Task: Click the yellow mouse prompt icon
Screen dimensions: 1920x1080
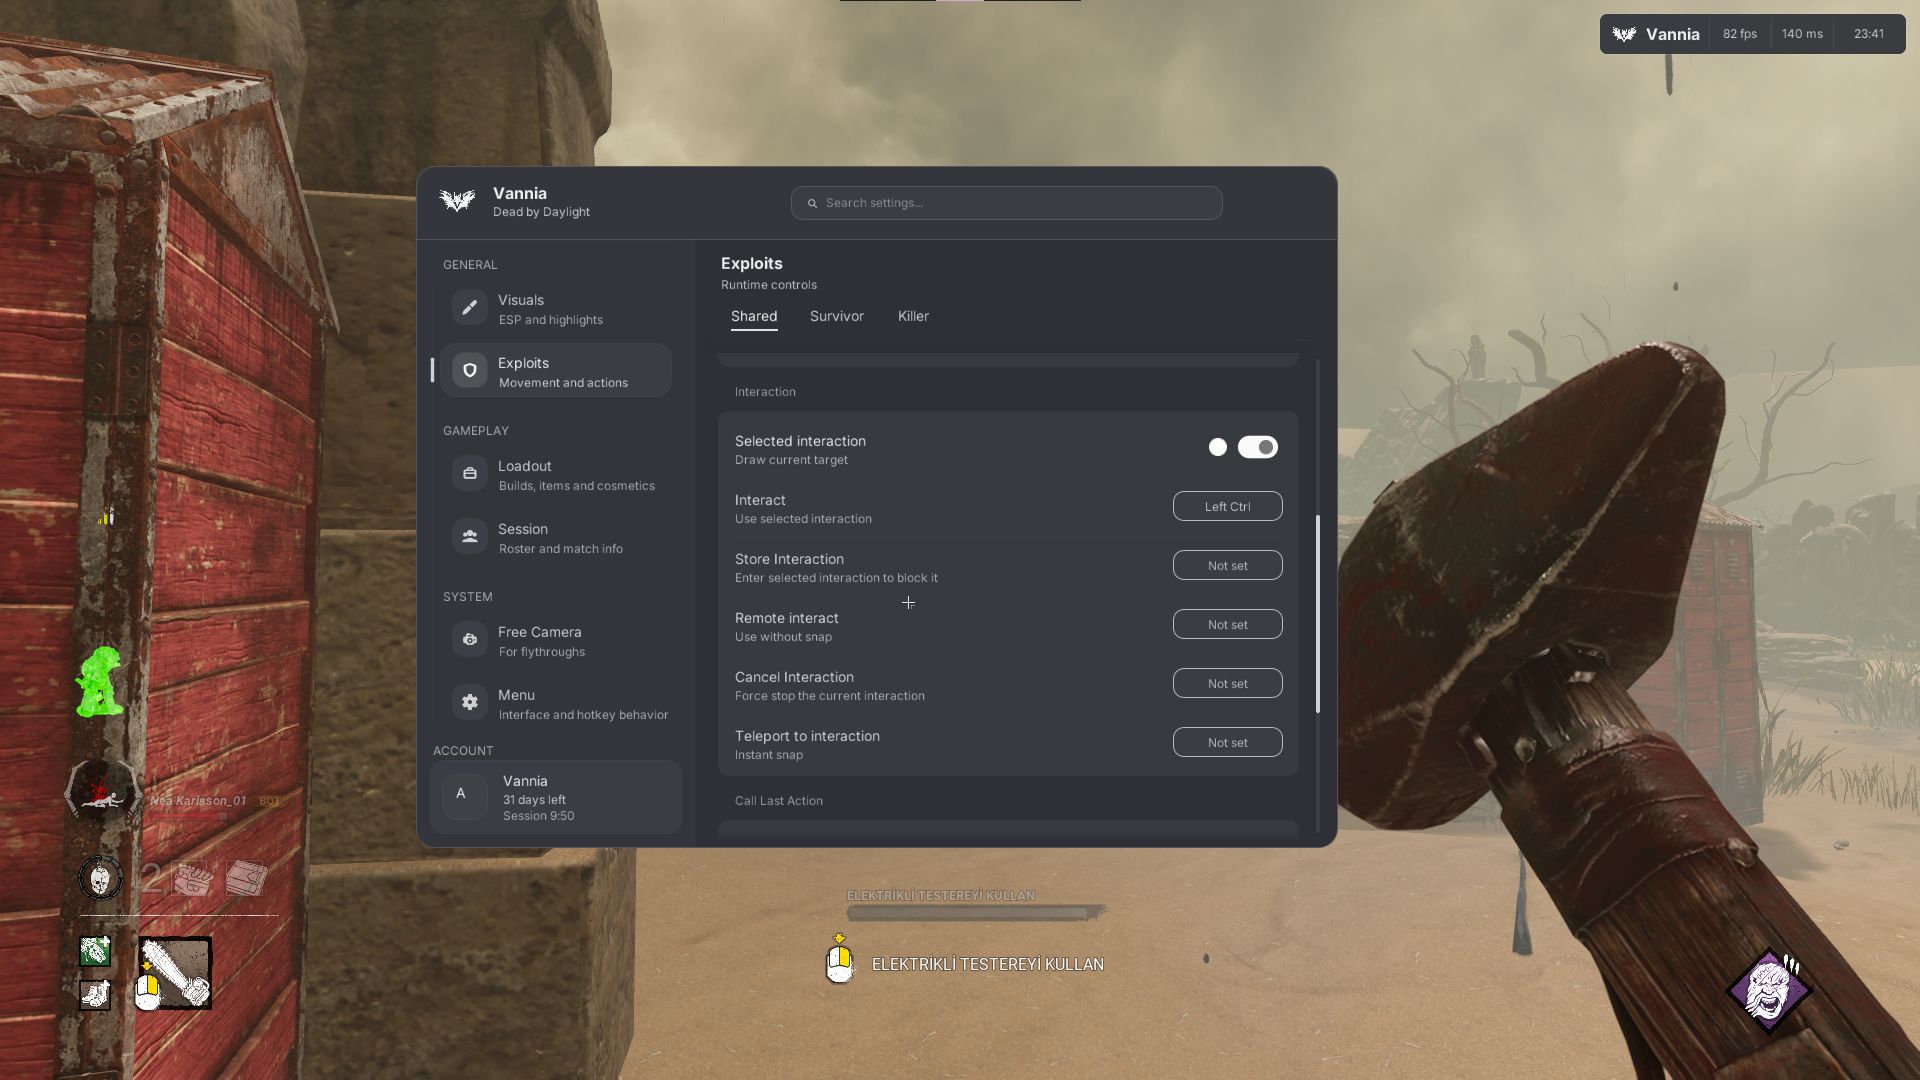Action: pos(840,960)
